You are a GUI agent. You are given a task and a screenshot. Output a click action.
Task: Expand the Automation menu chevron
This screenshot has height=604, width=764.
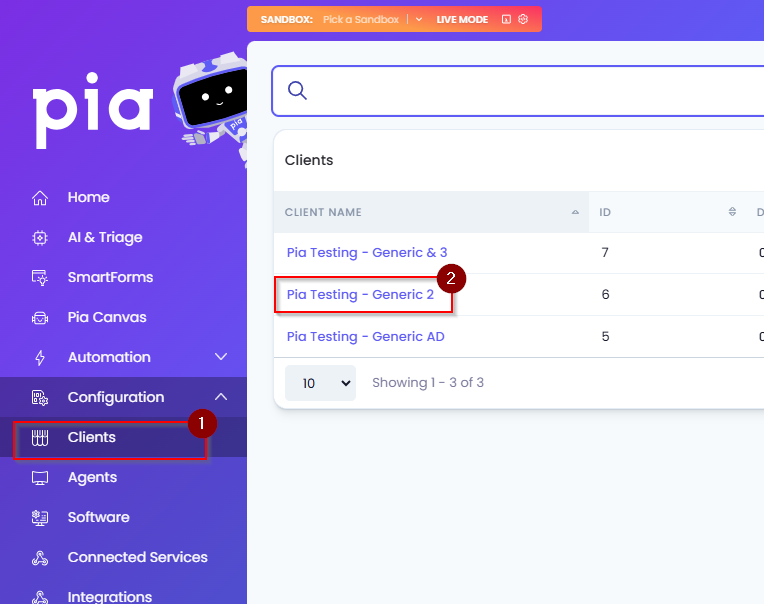click(221, 357)
